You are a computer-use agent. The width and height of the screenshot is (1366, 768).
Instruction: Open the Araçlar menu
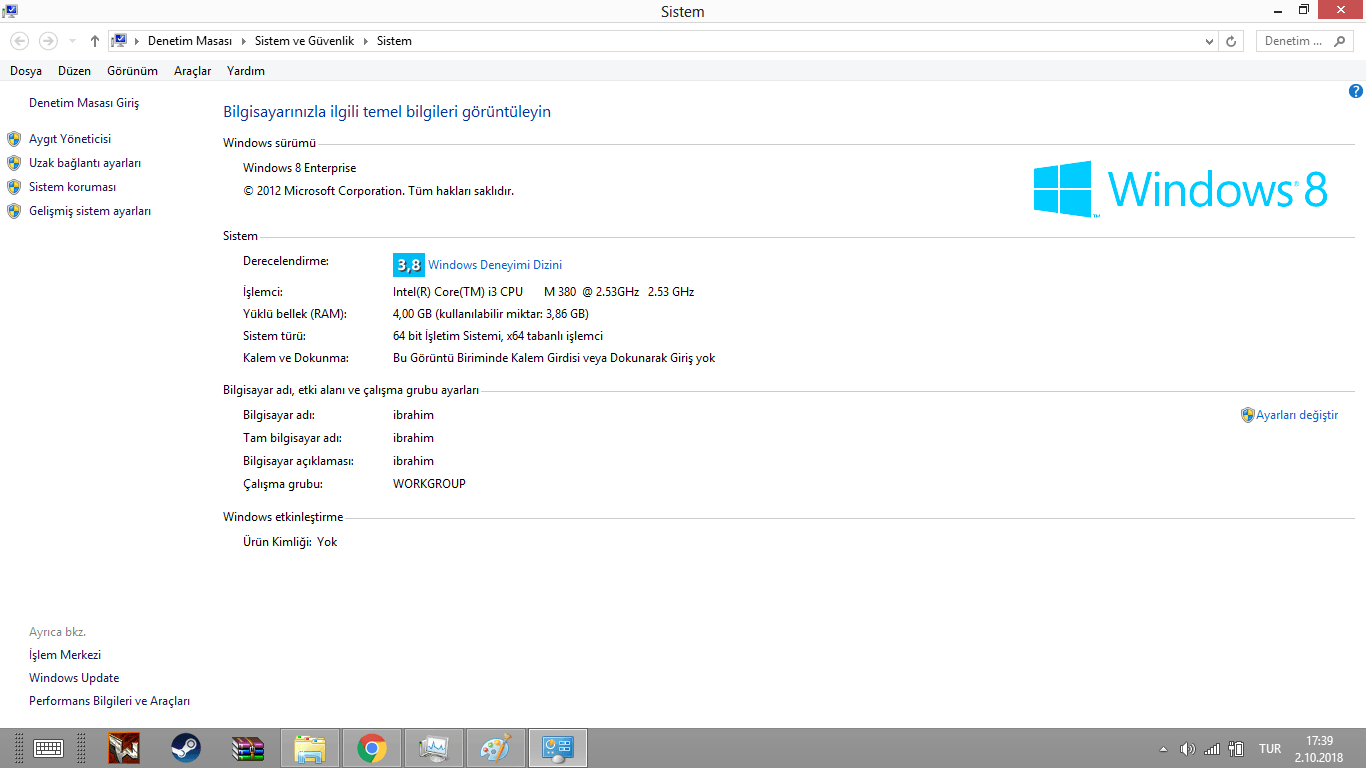point(193,71)
